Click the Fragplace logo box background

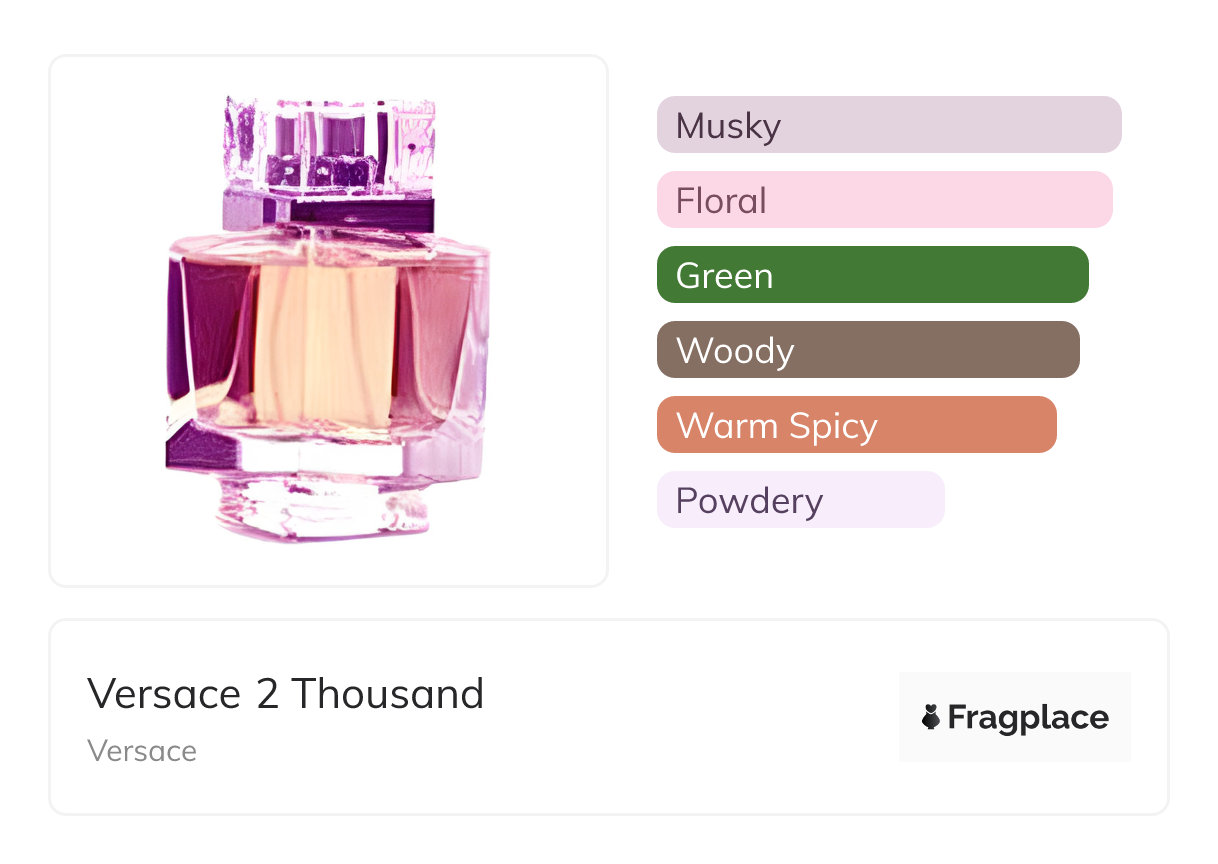[x=1015, y=717]
